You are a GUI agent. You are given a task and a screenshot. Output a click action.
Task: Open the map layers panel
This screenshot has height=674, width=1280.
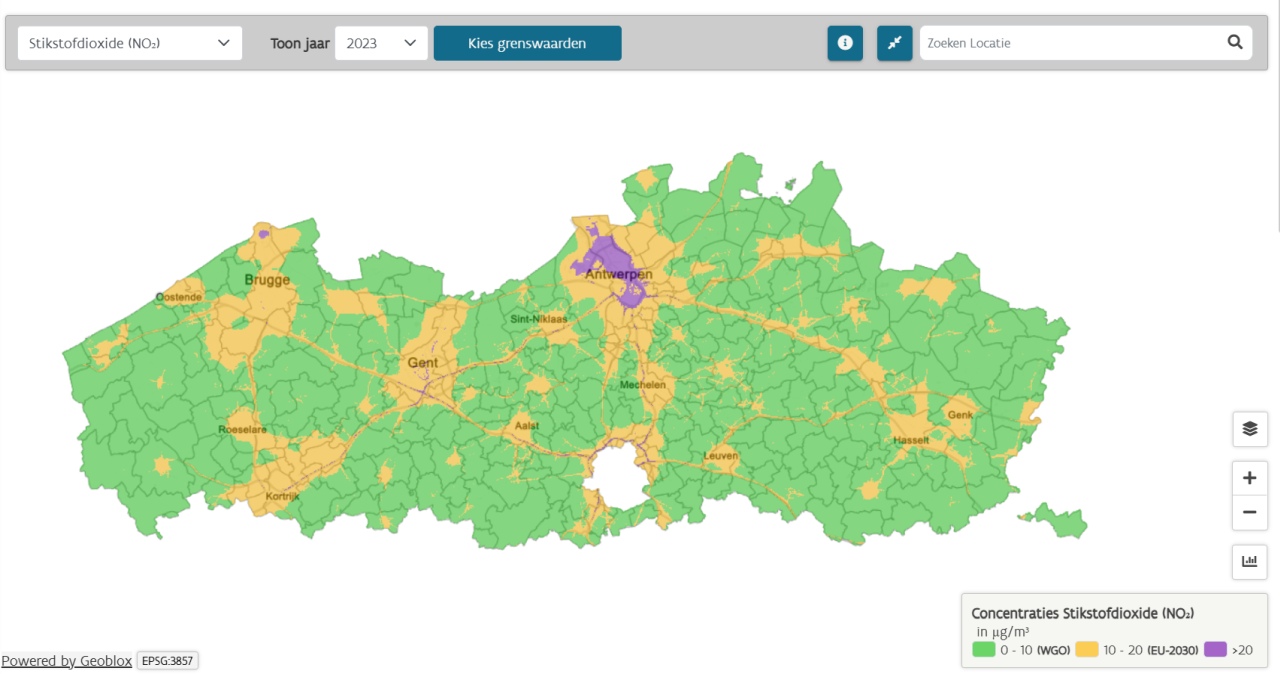tap(1250, 429)
